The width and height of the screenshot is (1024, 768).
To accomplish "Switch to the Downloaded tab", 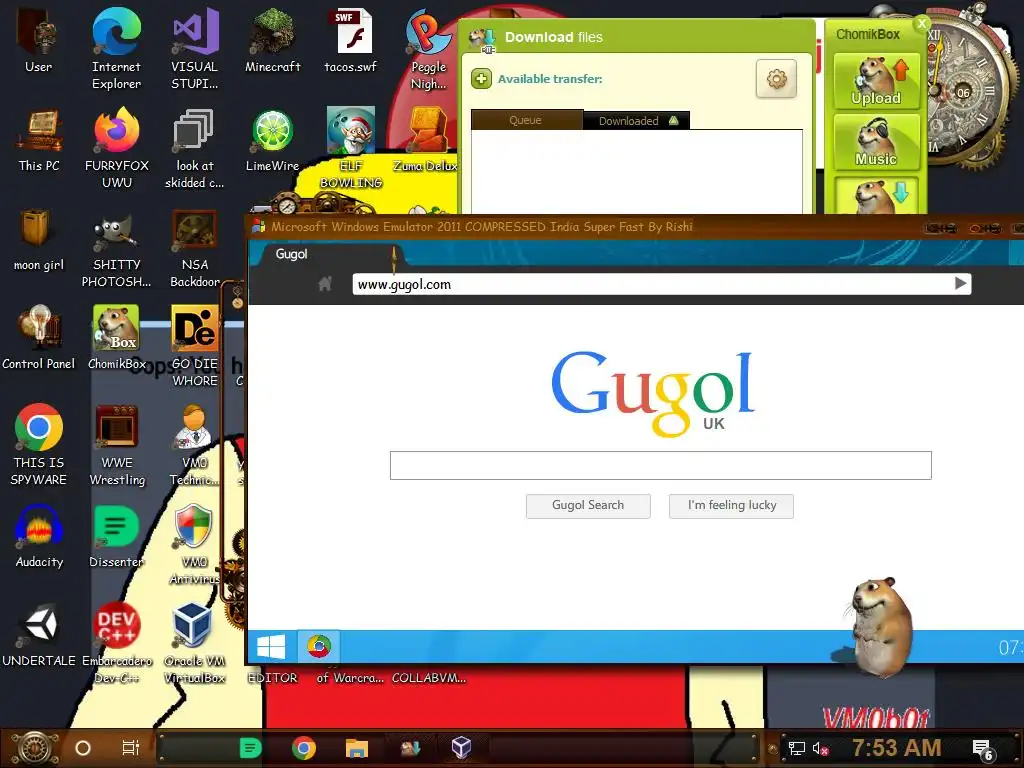I will (635, 121).
